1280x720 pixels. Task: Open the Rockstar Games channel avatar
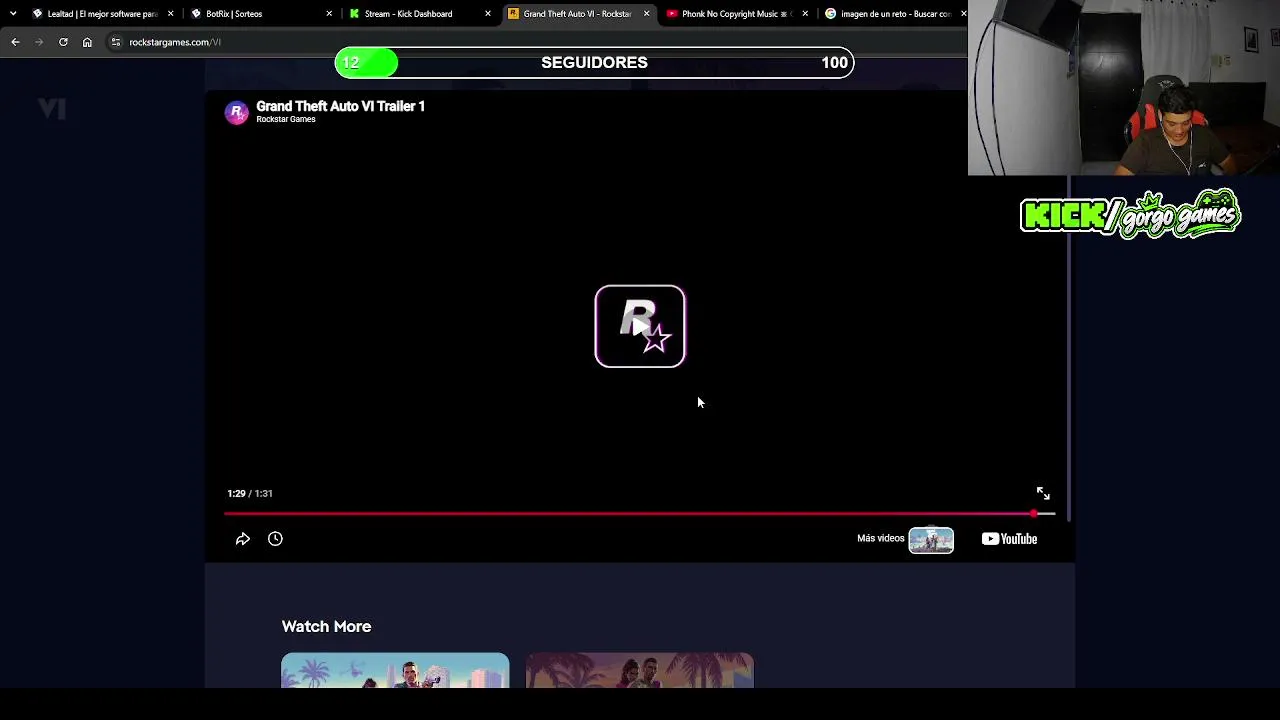coord(237,112)
